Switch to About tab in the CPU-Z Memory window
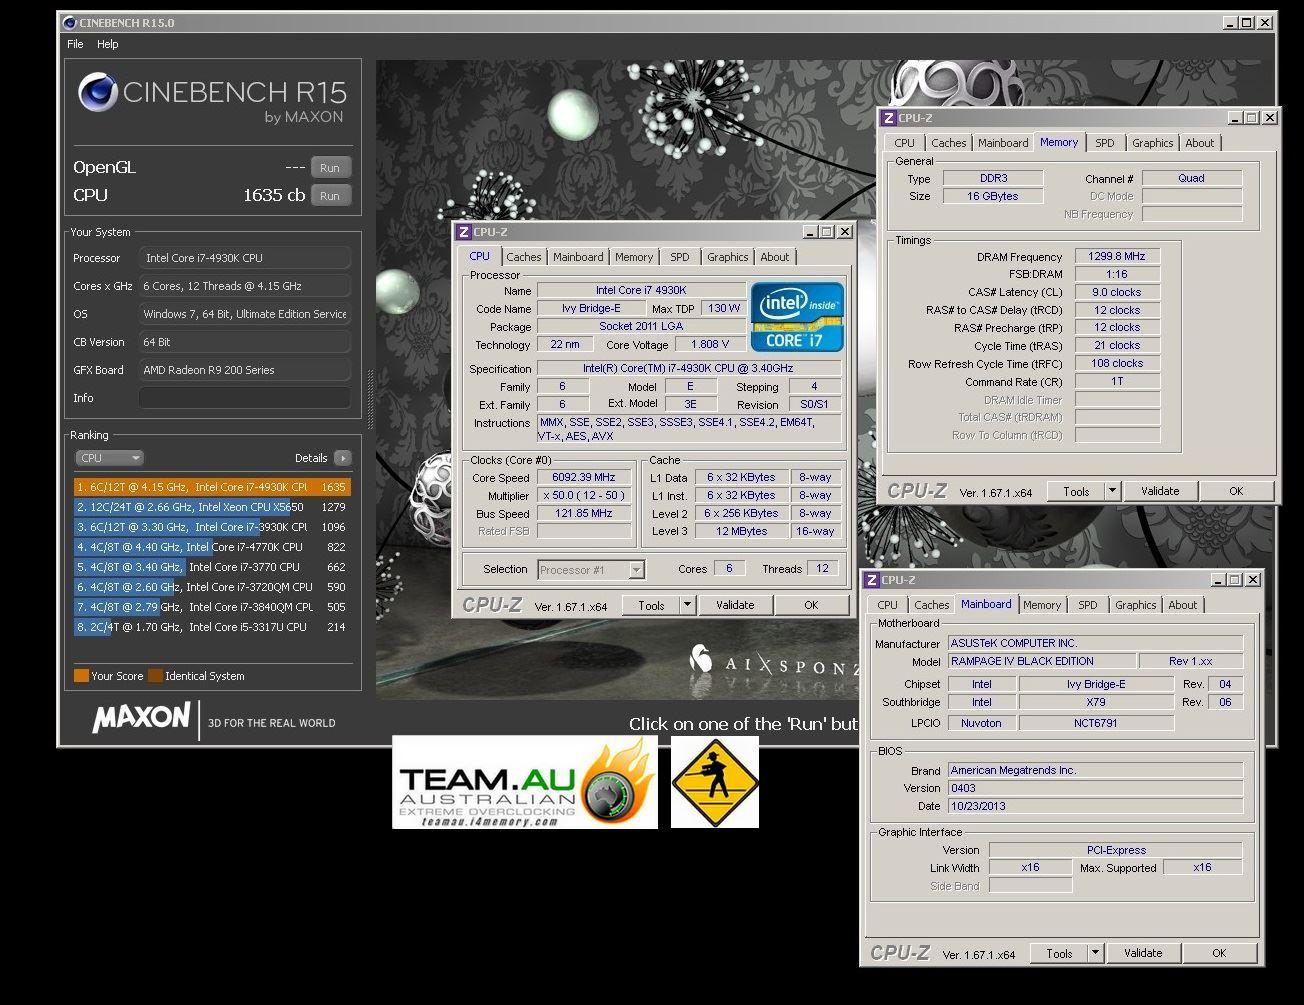Image resolution: width=1304 pixels, height=1005 pixels. (1200, 143)
